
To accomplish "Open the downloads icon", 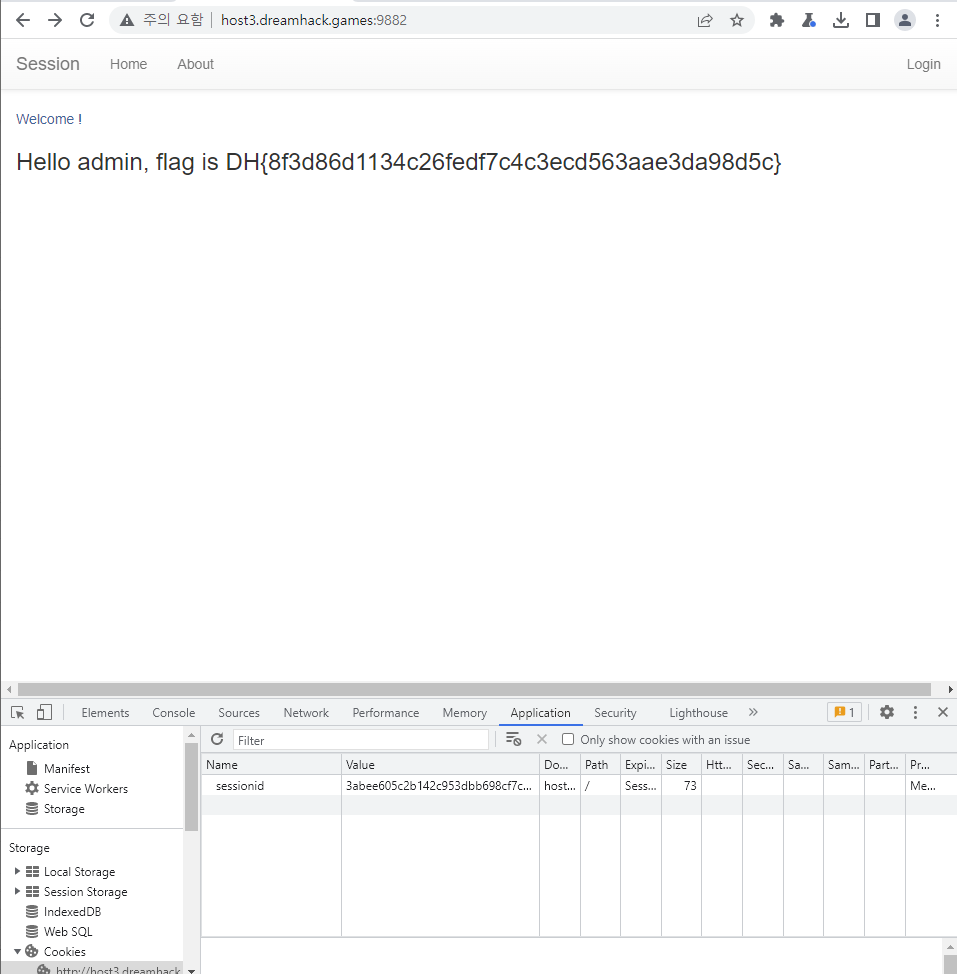I will tap(841, 20).
